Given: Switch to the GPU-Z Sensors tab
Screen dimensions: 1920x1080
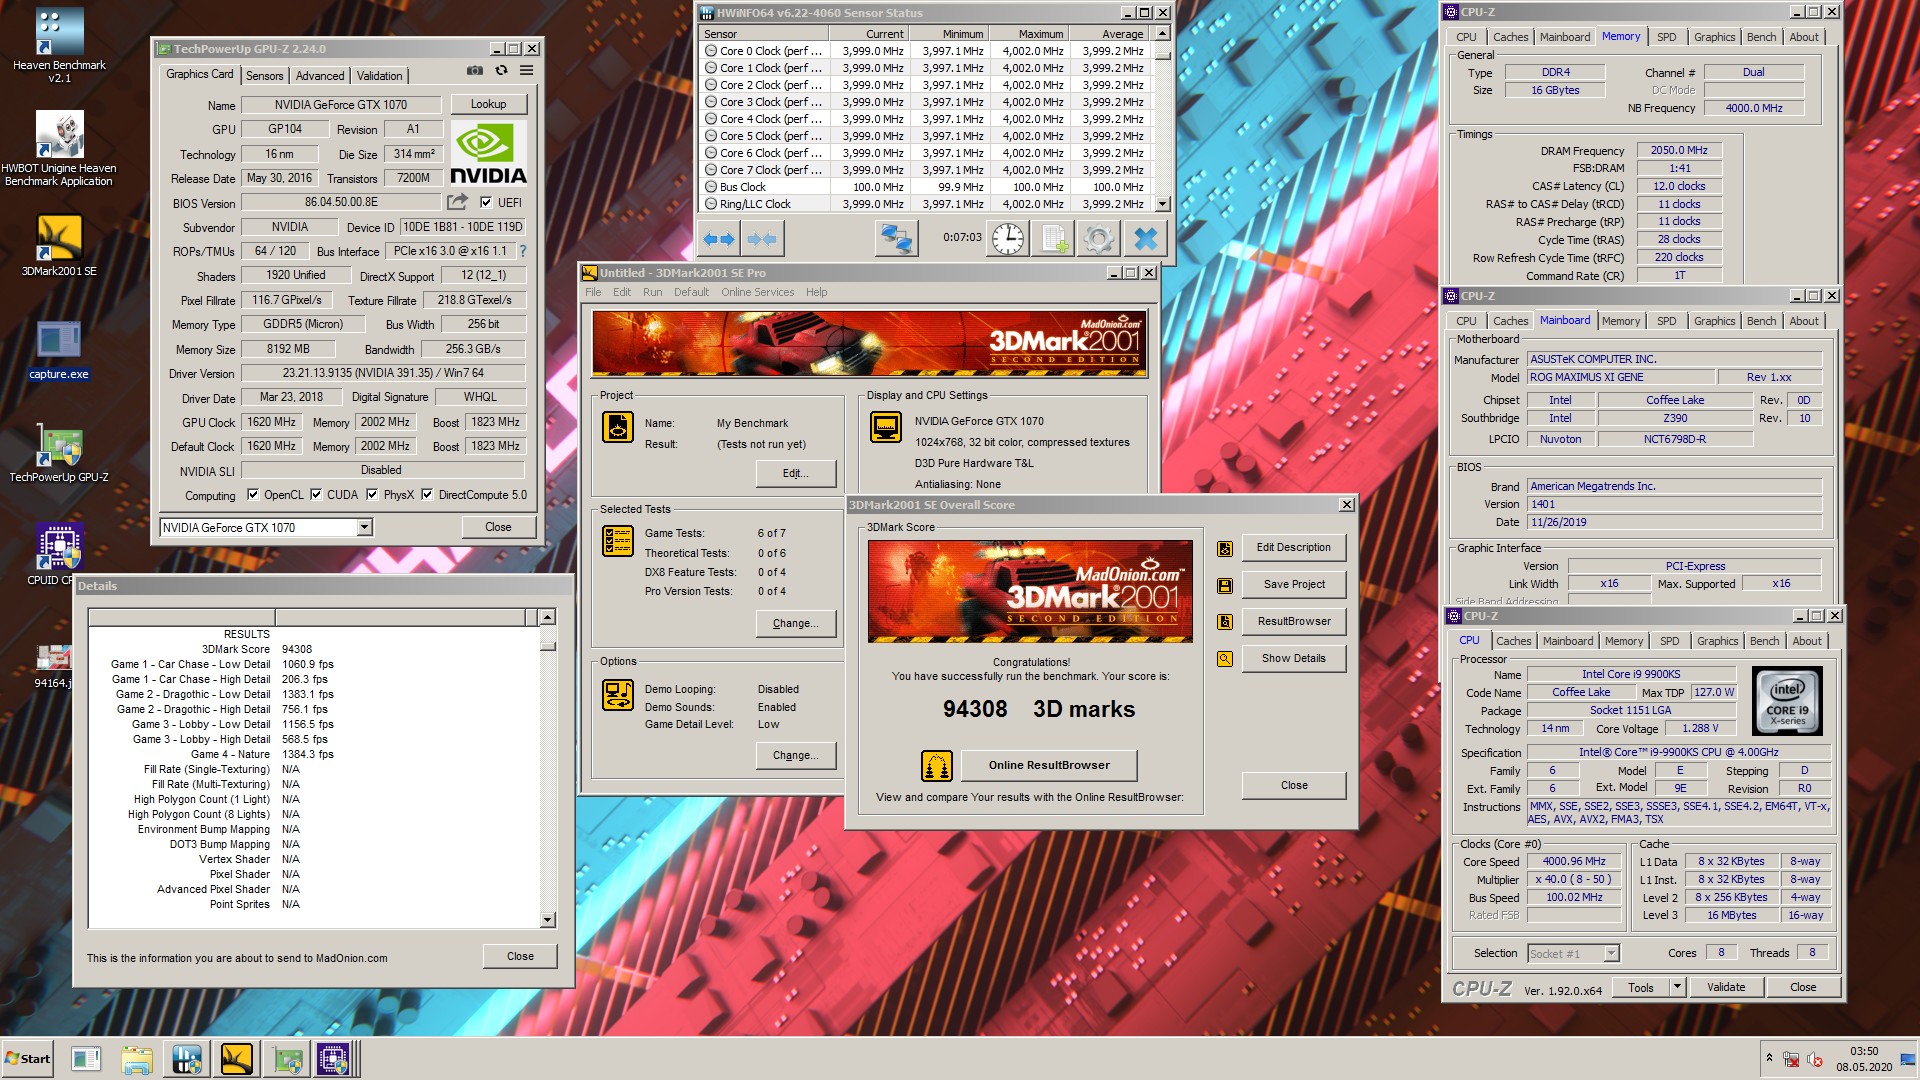Looking at the screenshot, I should (265, 76).
